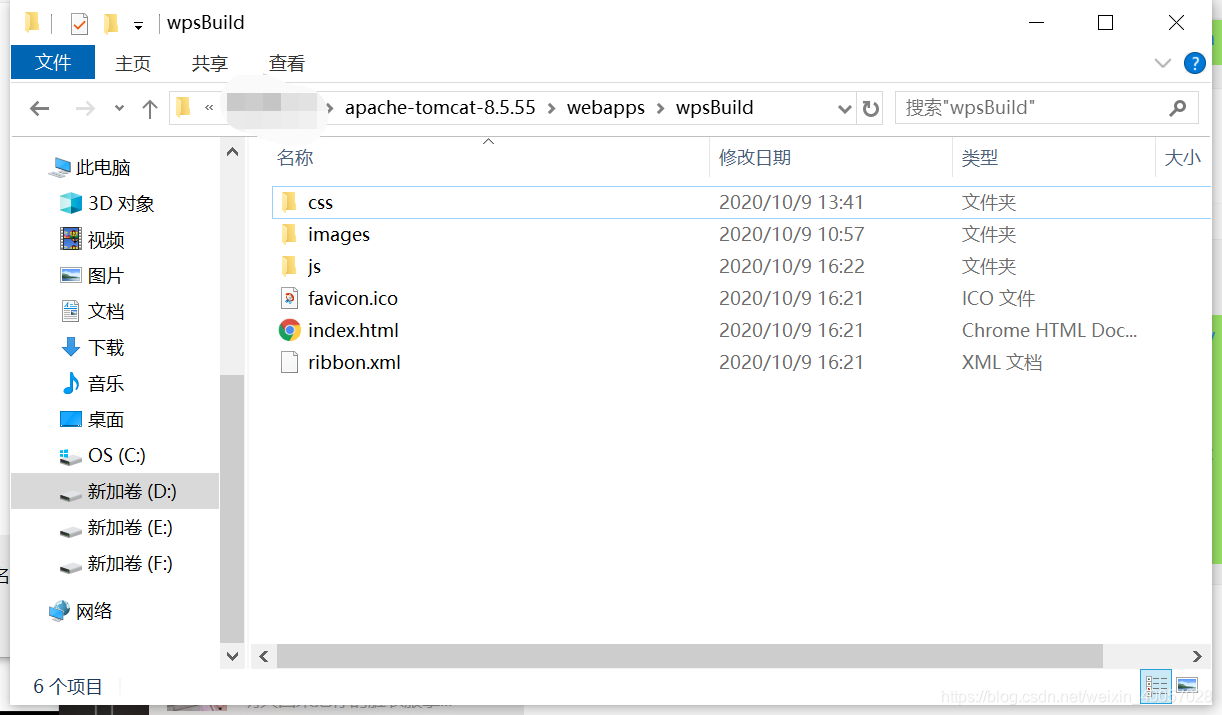Click the horizontal scrollbar right arrow
The height and width of the screenshot is (715, 1222).
(x=1197, y=656)
